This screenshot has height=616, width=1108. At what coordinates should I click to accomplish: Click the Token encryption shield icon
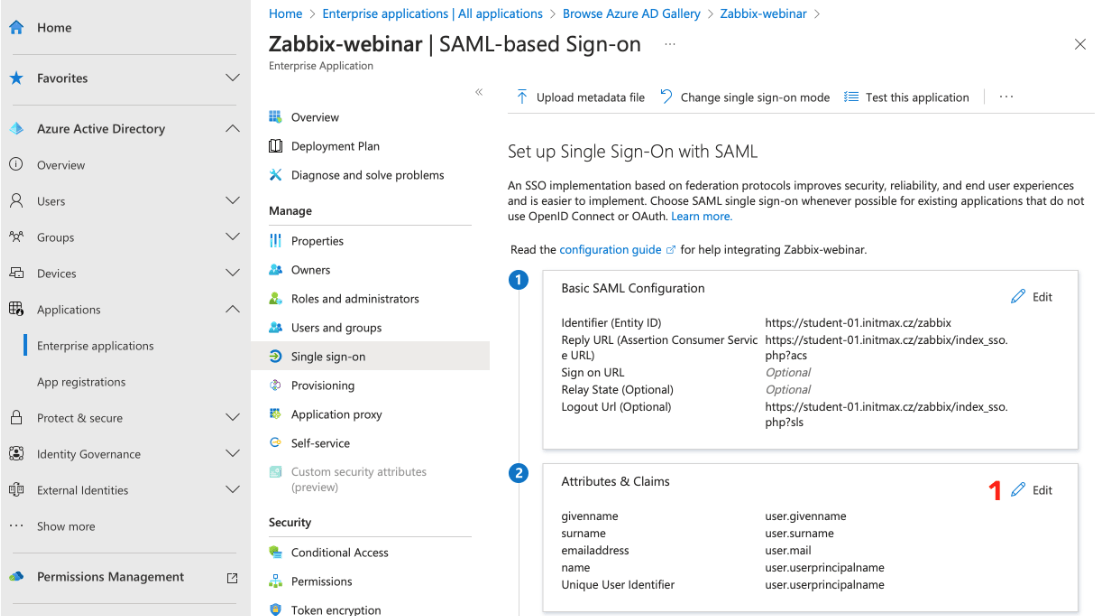tap(276, 609)
